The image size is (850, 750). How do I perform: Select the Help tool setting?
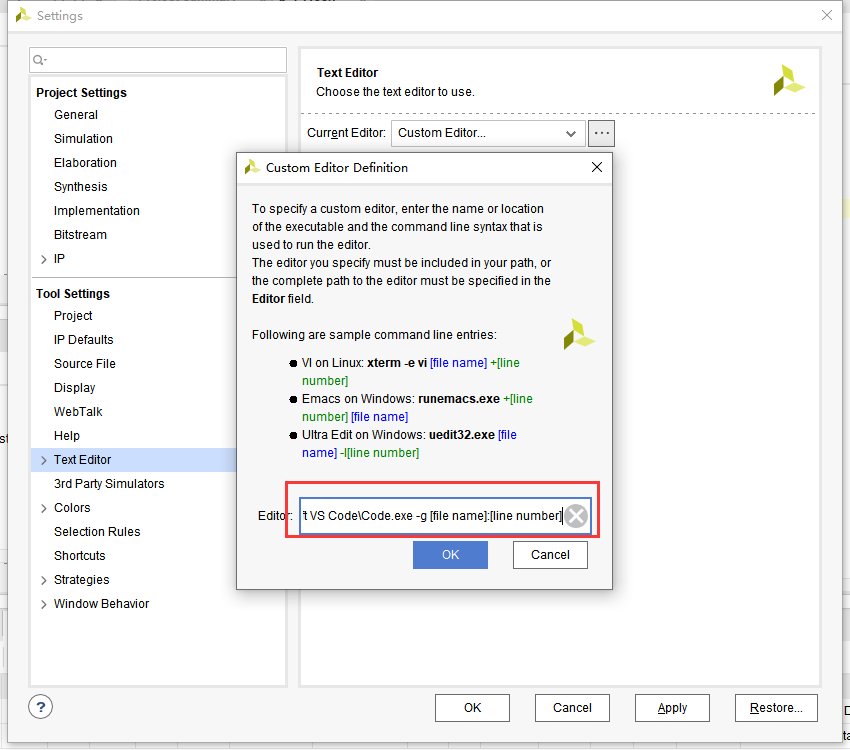tap(67, 436)
